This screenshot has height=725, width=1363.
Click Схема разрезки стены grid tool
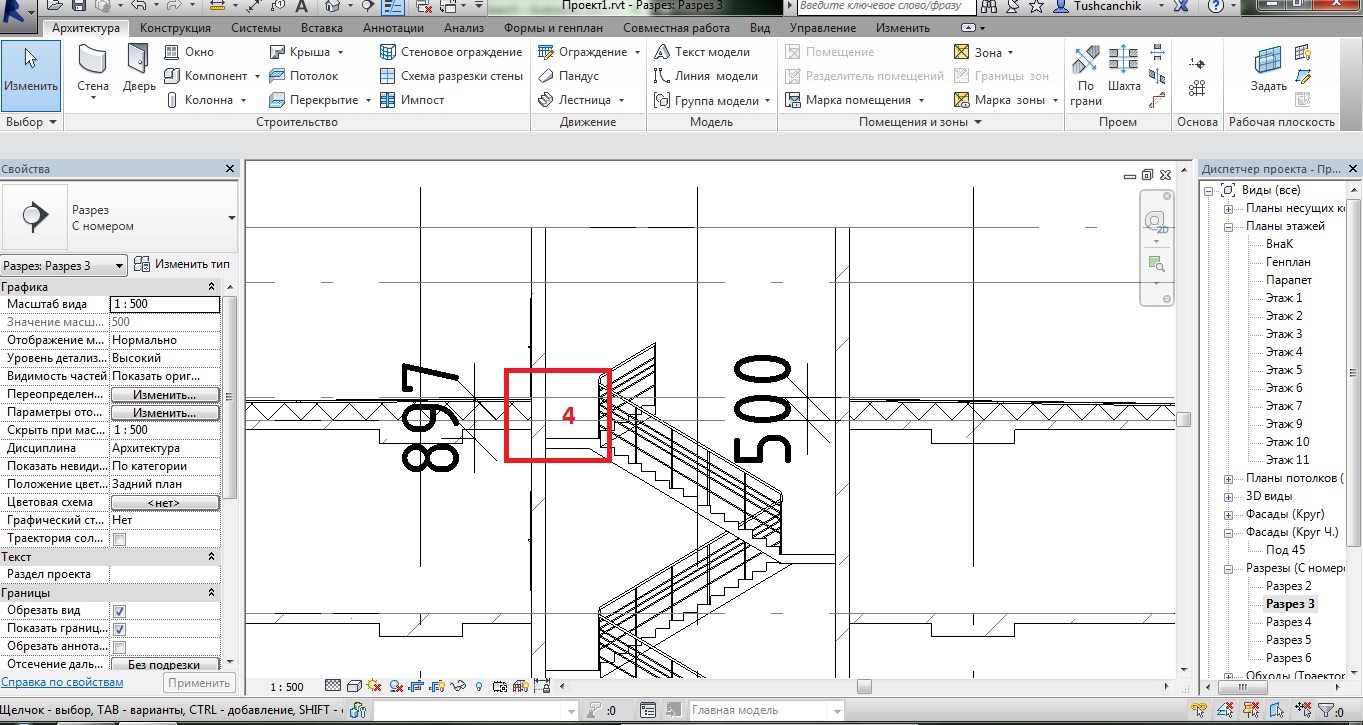(x=451, y=76)
